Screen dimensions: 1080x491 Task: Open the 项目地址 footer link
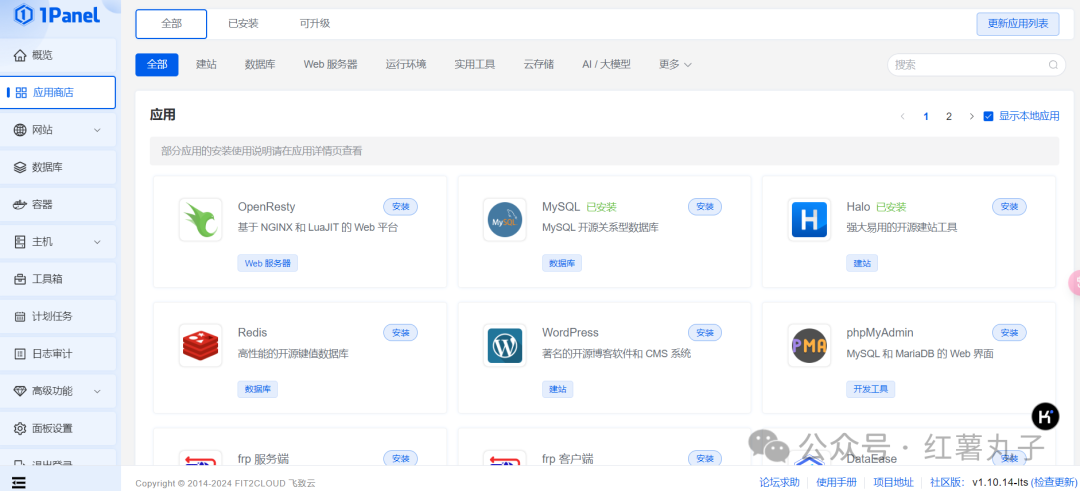point(893,482)
